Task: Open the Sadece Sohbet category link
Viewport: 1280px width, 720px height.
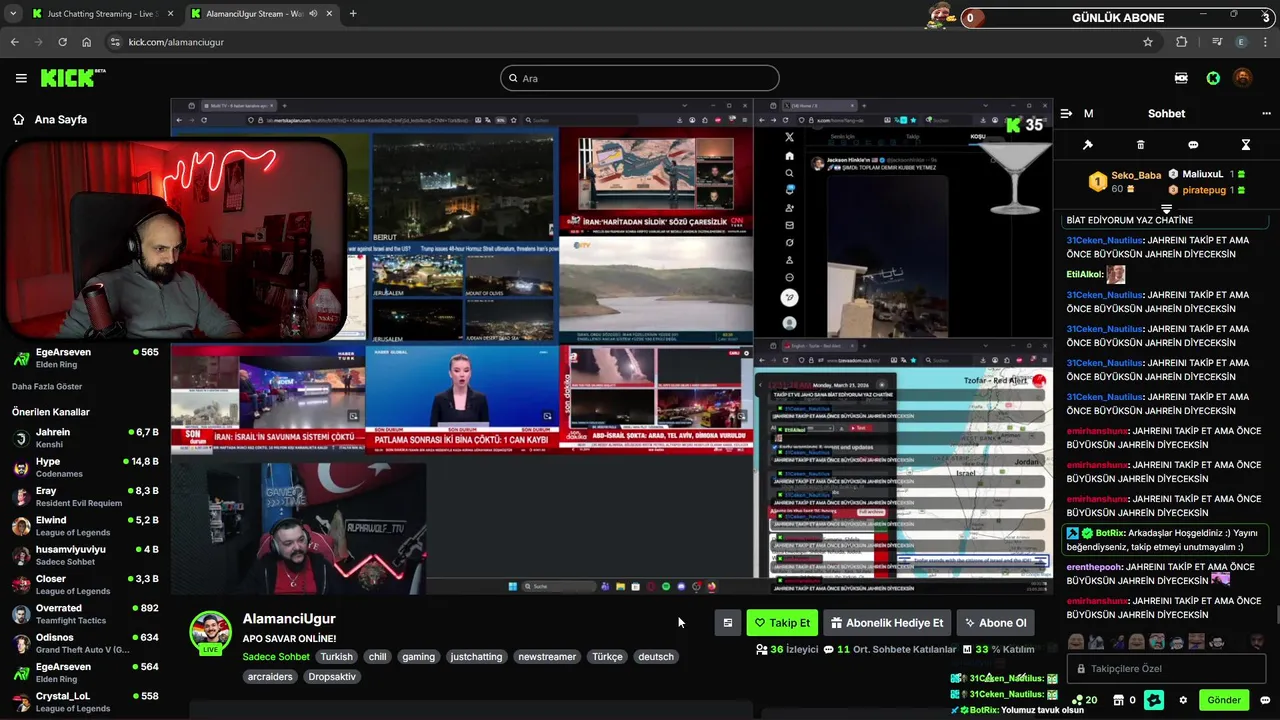Action: click(x=276, y=657)
